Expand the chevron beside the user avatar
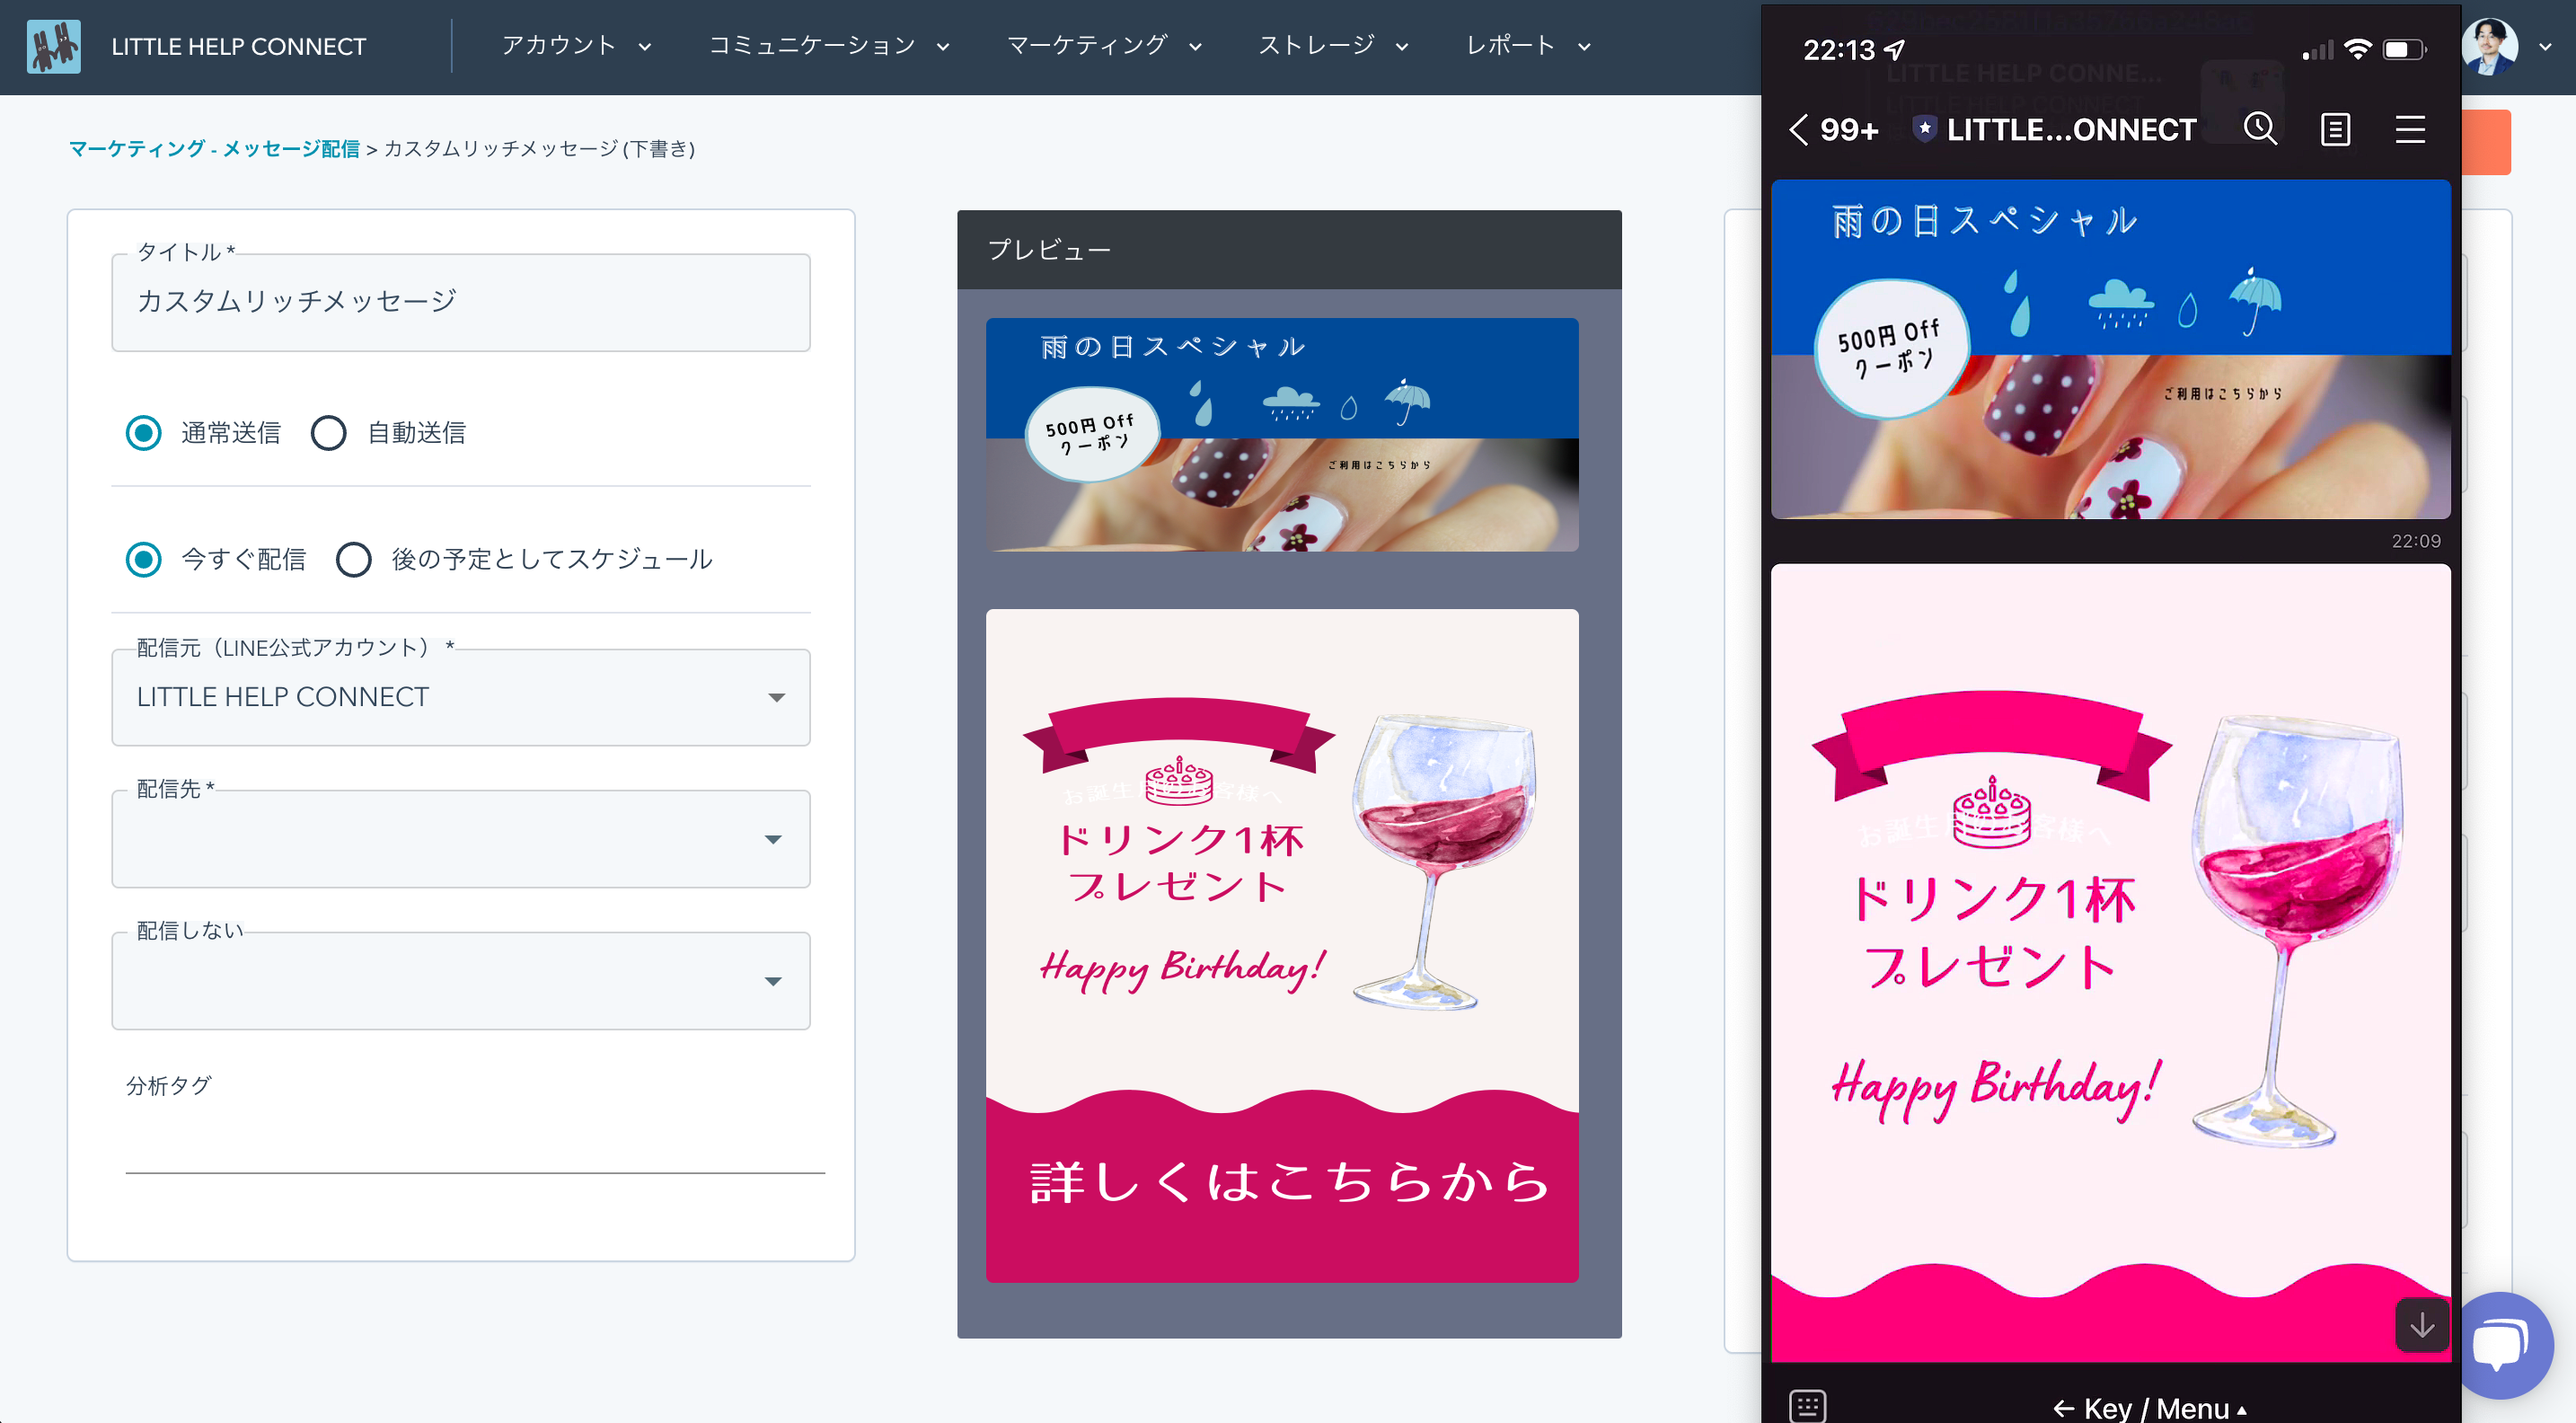Viewport: 2576px width, 1423px height. [x=2545, y=46]
